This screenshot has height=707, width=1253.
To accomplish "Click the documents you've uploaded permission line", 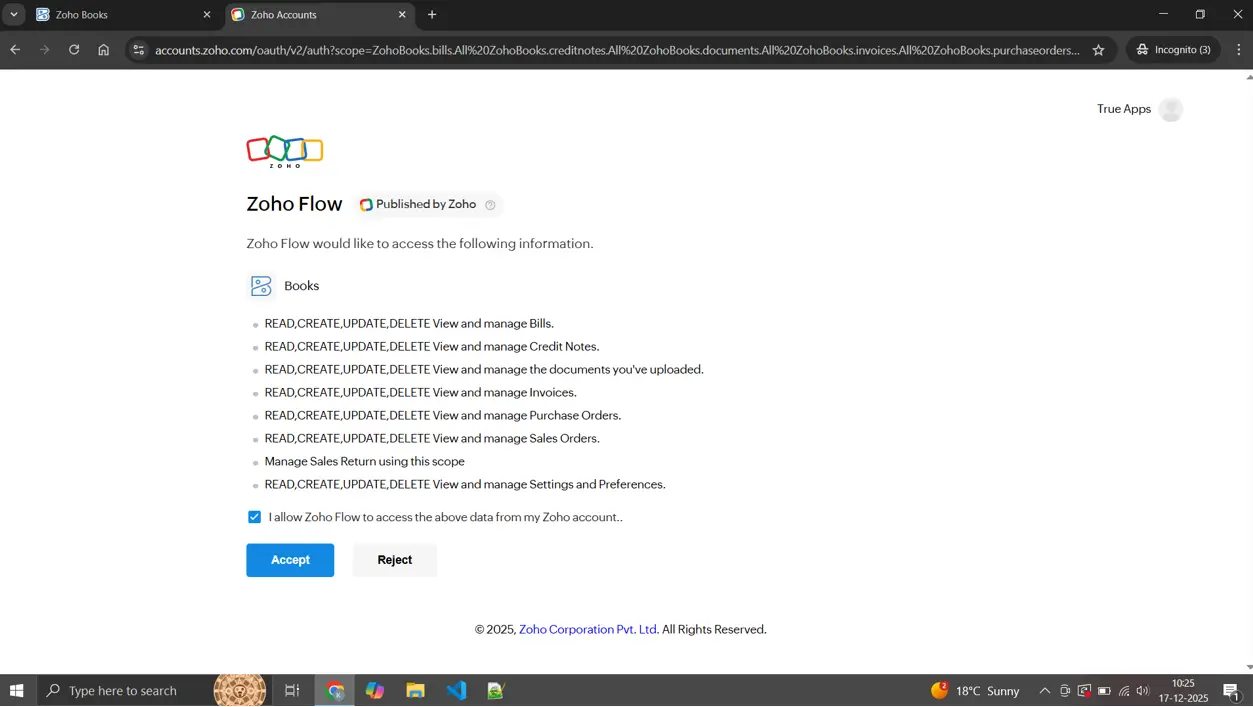I will point(484,370).
